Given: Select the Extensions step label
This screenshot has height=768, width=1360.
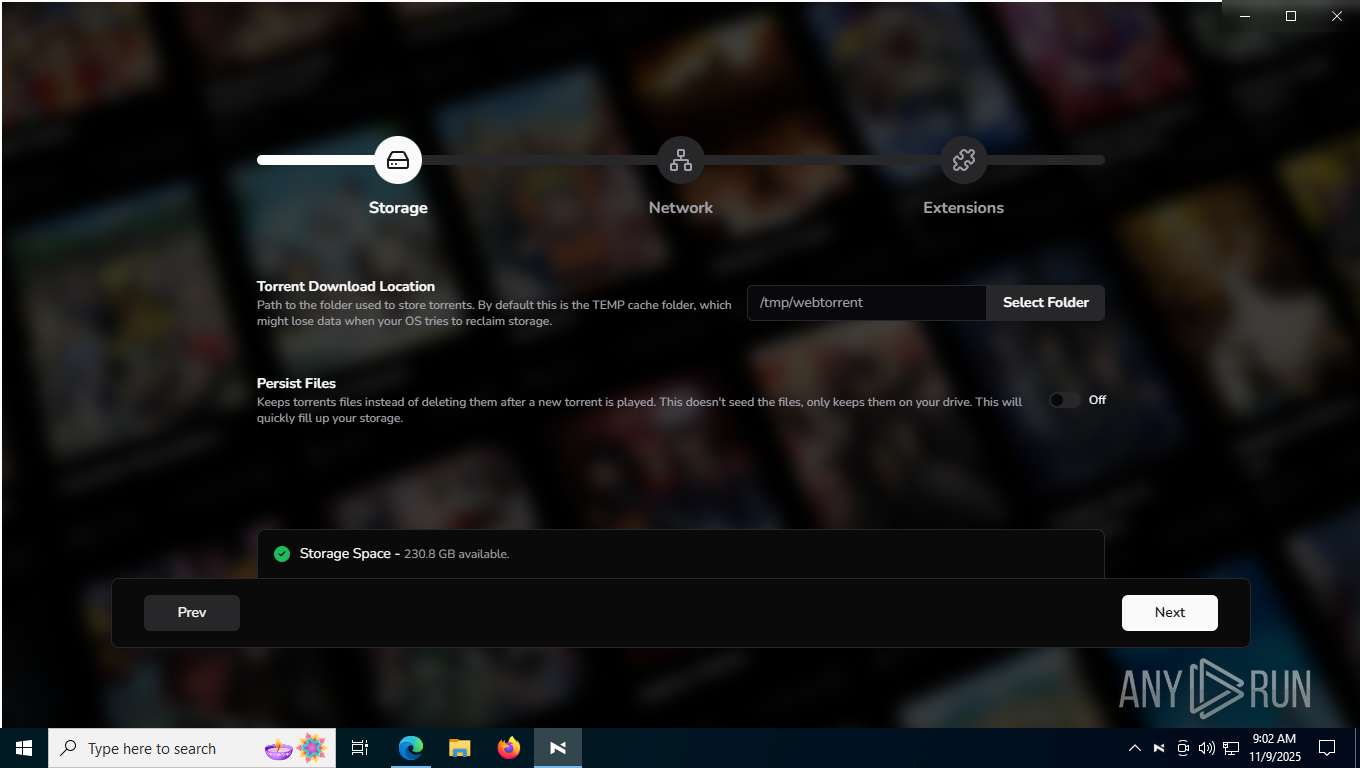Looking at the screenshot, I should coord(963,208).
